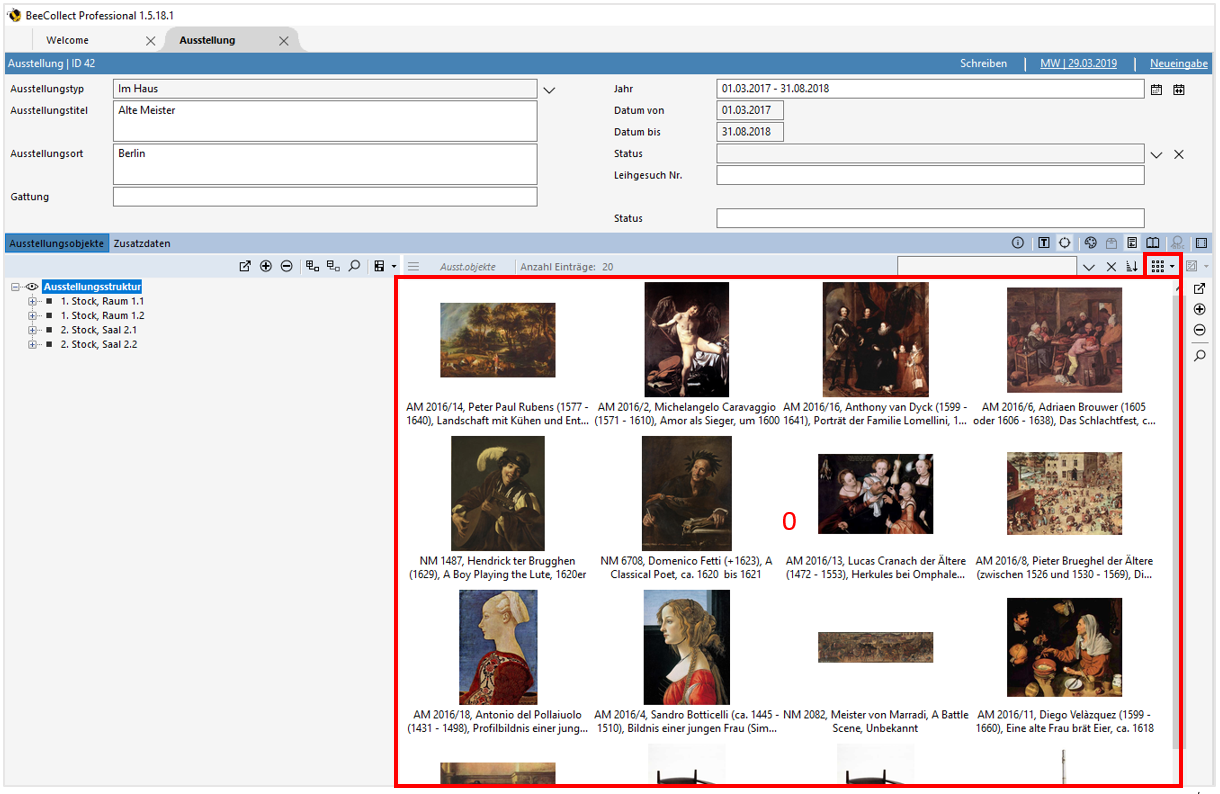Toggle the eye visibility icon next to Ausstellungsstruktur
Screen dimensions: 1220x794
(31, 286)
